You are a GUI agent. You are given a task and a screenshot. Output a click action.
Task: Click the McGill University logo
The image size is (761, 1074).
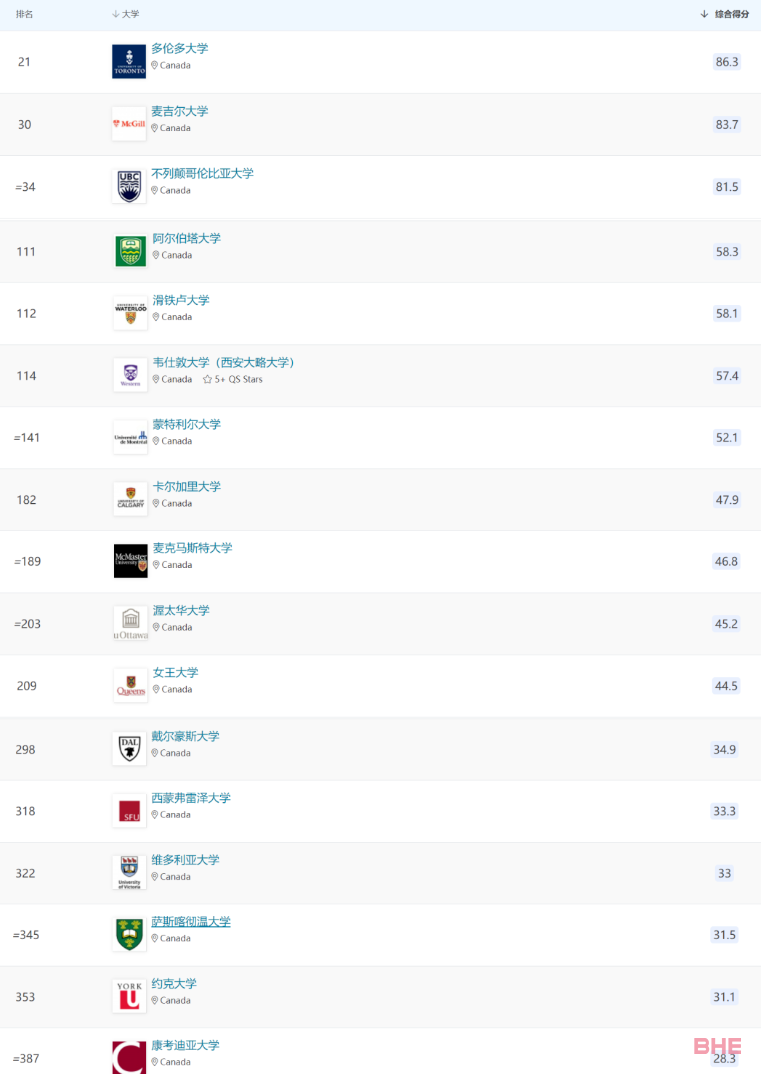(x=129, y=124)
